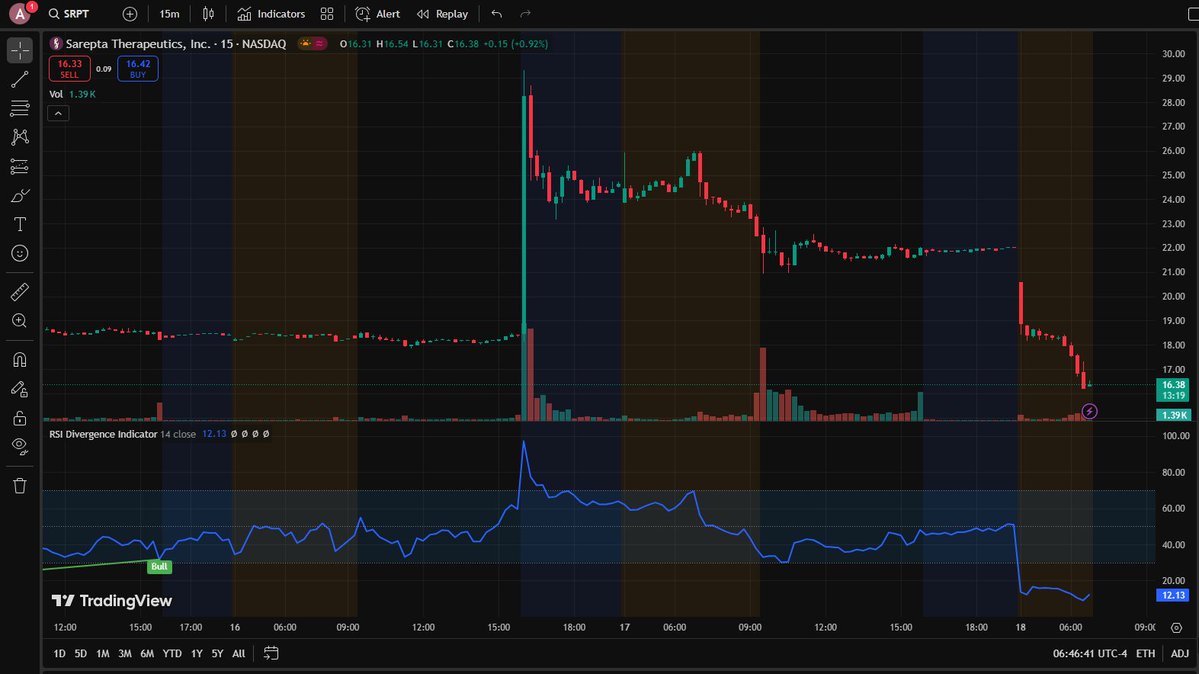Image resolution: width=1199 pixels, height=674 pixels.
Task: Collapse the indicator legend chevron
Action: (x=58, y=114)
